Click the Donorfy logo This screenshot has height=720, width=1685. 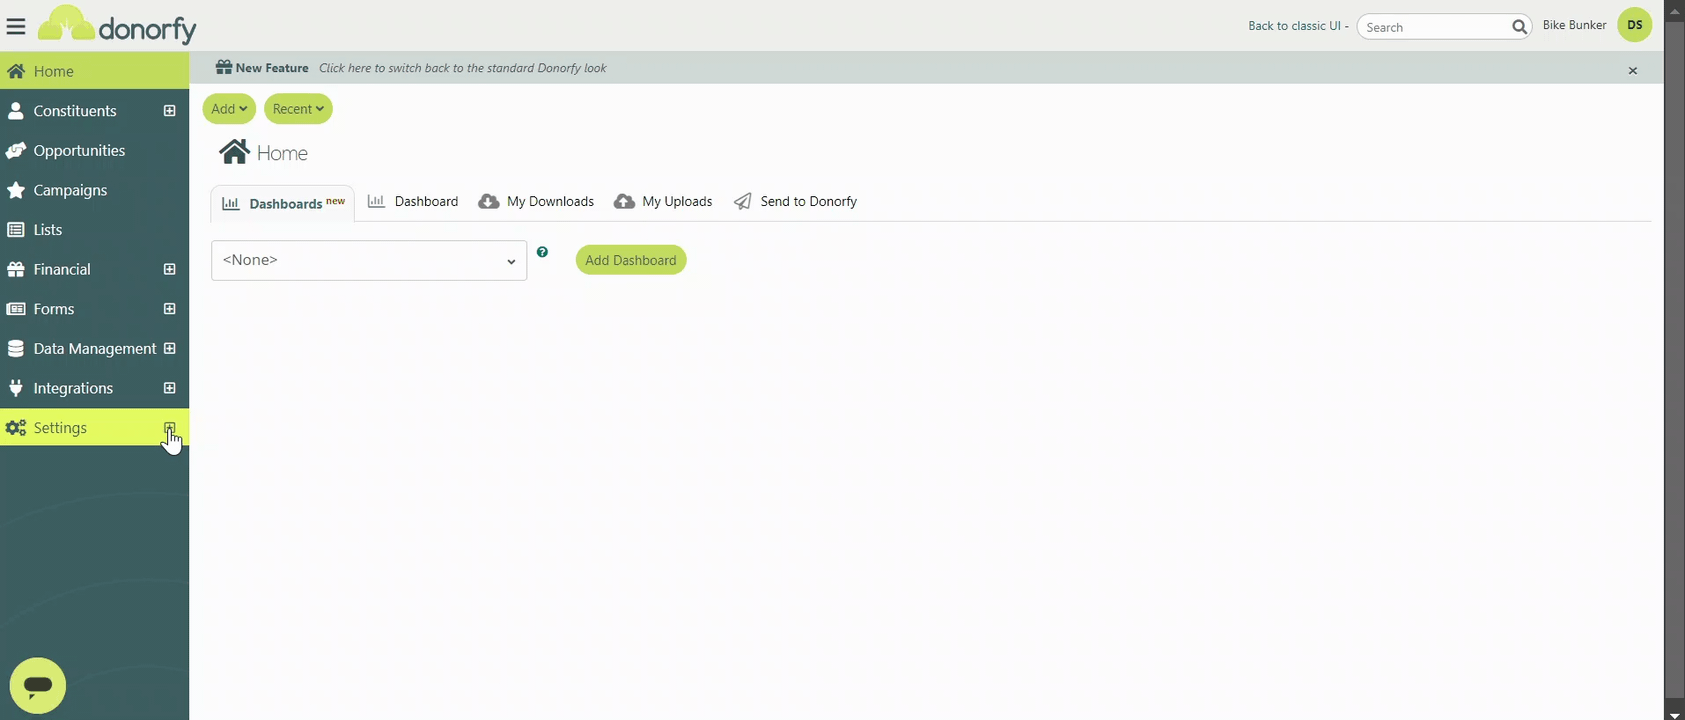click(x=117, y=26)
